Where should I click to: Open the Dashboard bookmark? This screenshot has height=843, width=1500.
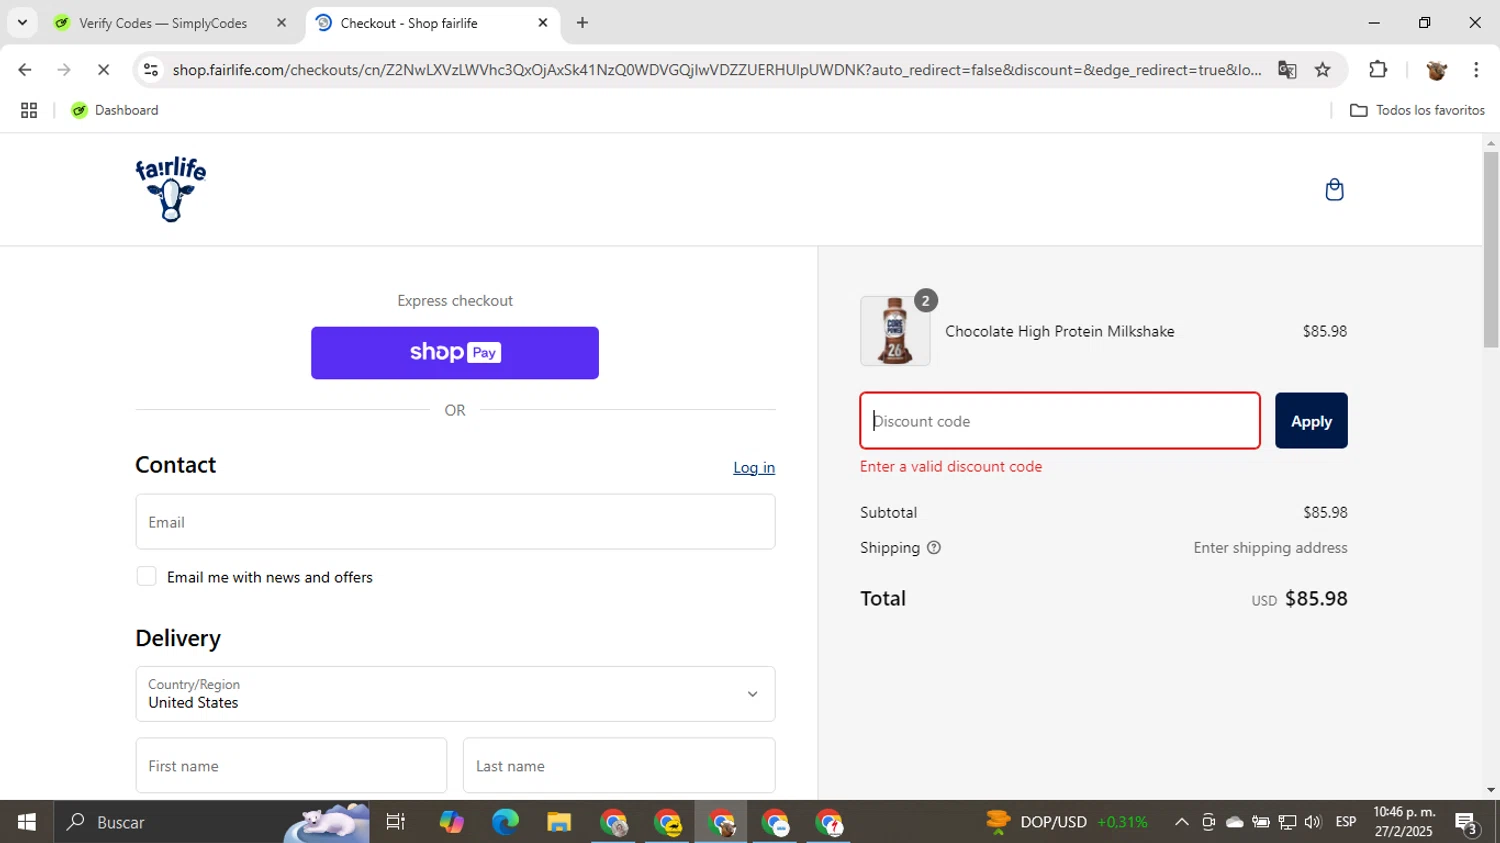114,111
